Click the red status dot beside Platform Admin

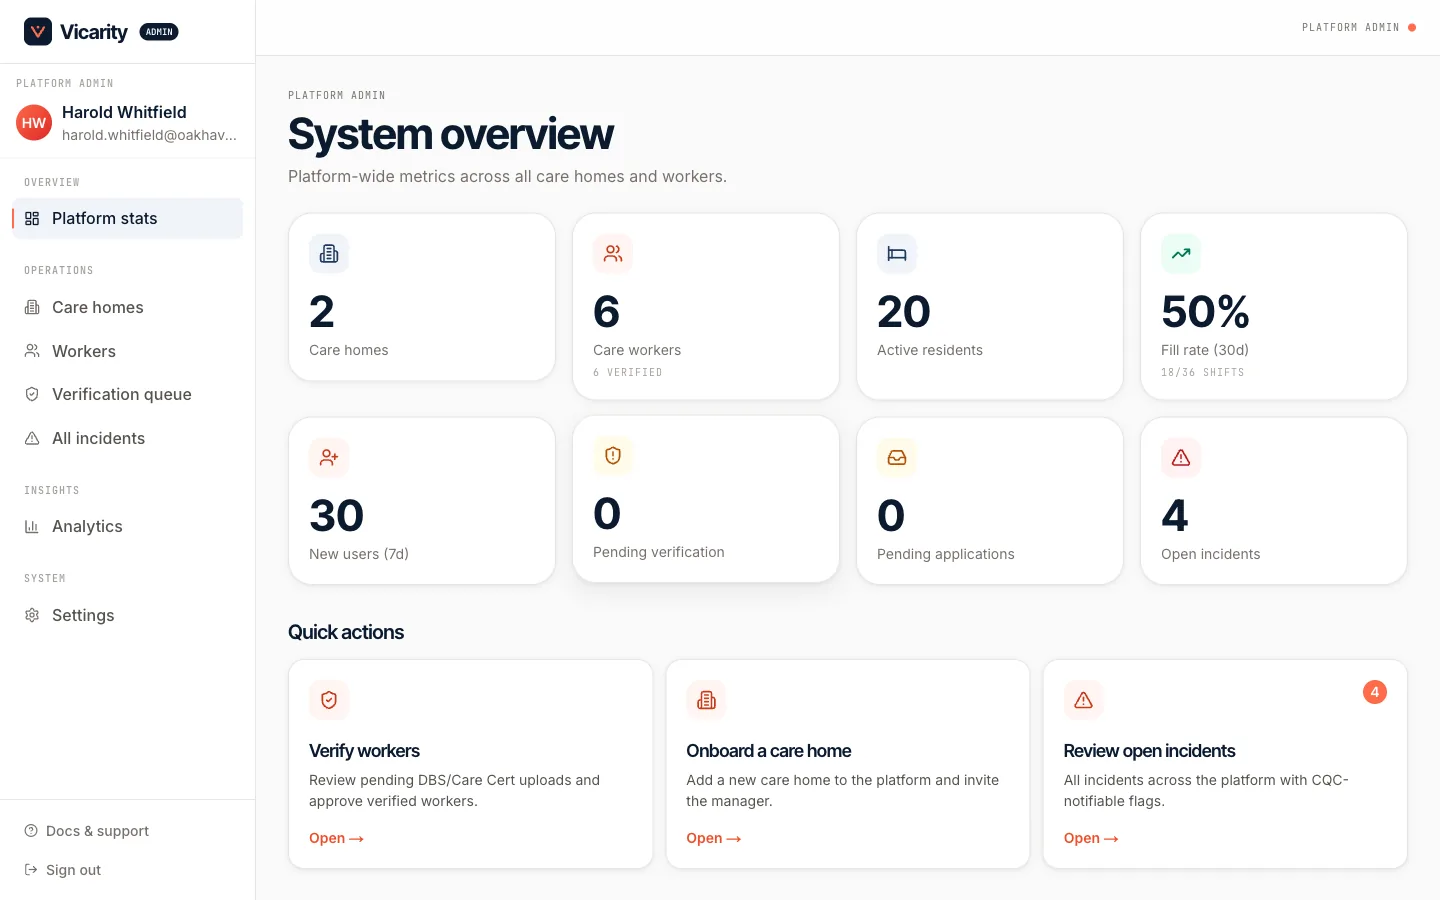(1412, 28)
